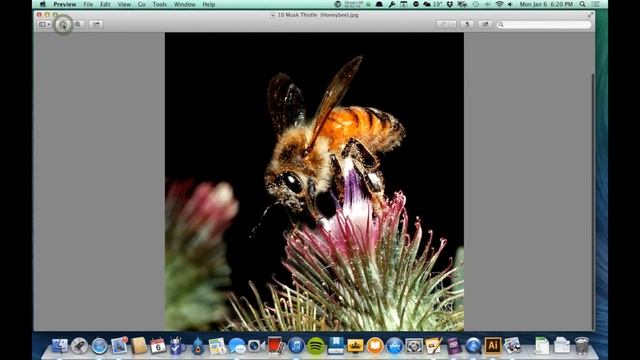This screenshot has width=640, height=360.
Task: Open the Window menu
Action: coord(184,4)
